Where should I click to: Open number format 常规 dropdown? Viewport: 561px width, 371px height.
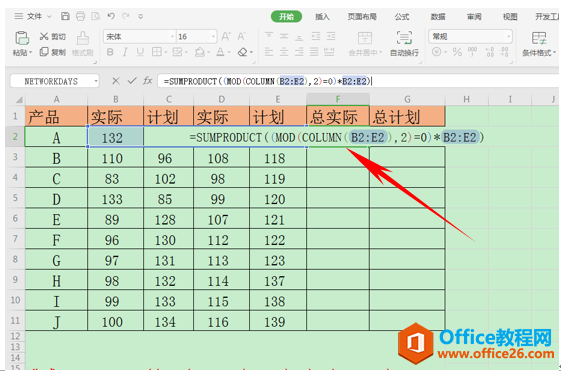pos(508,36)
